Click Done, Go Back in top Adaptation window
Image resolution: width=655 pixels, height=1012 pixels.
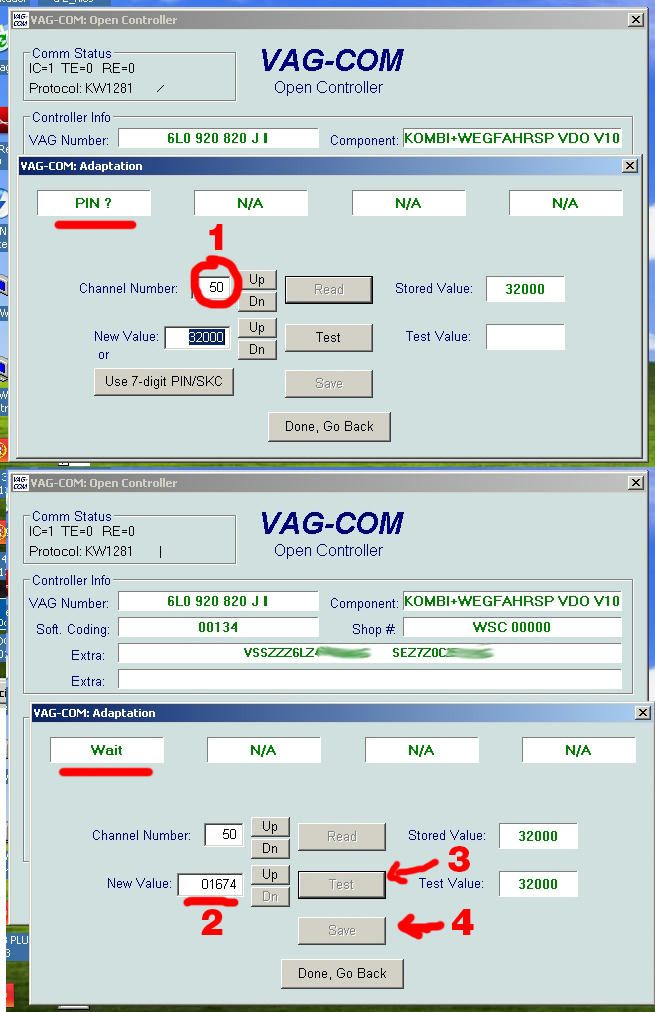pos(329,427)
